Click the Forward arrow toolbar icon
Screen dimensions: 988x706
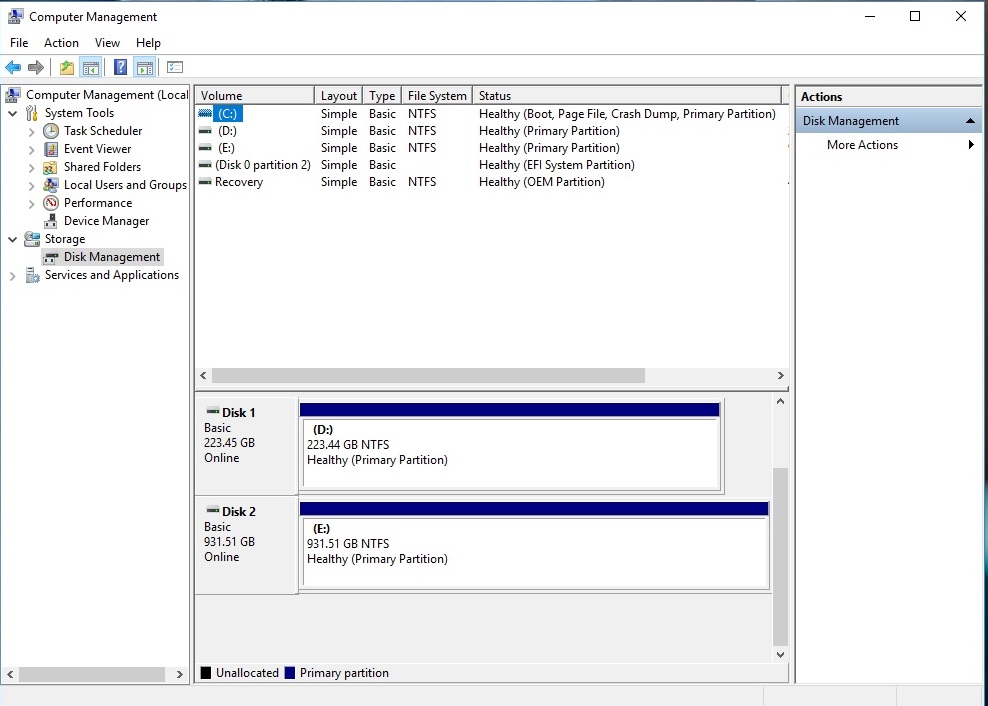tap(36, 67)
